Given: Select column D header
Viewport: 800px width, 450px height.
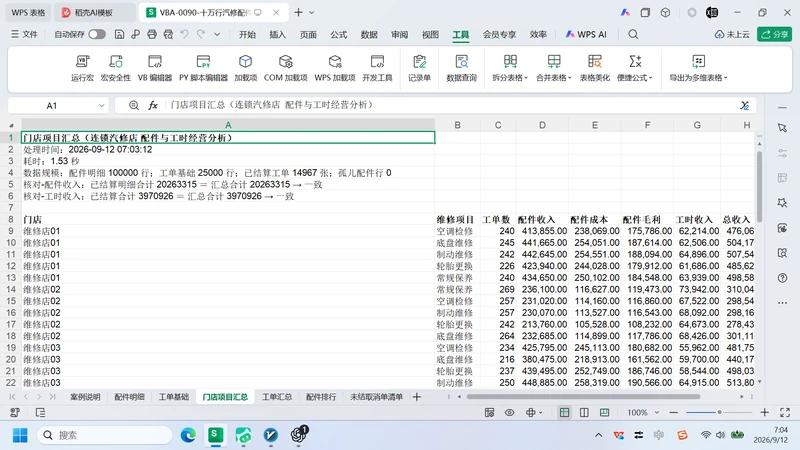Looking at the screenshot, I should click(x=542, y=125).
